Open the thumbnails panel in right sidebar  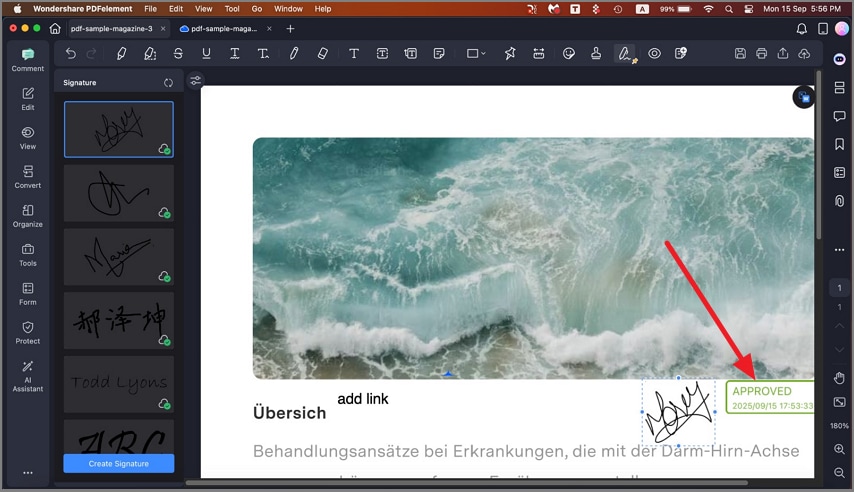tap(839, 87)
